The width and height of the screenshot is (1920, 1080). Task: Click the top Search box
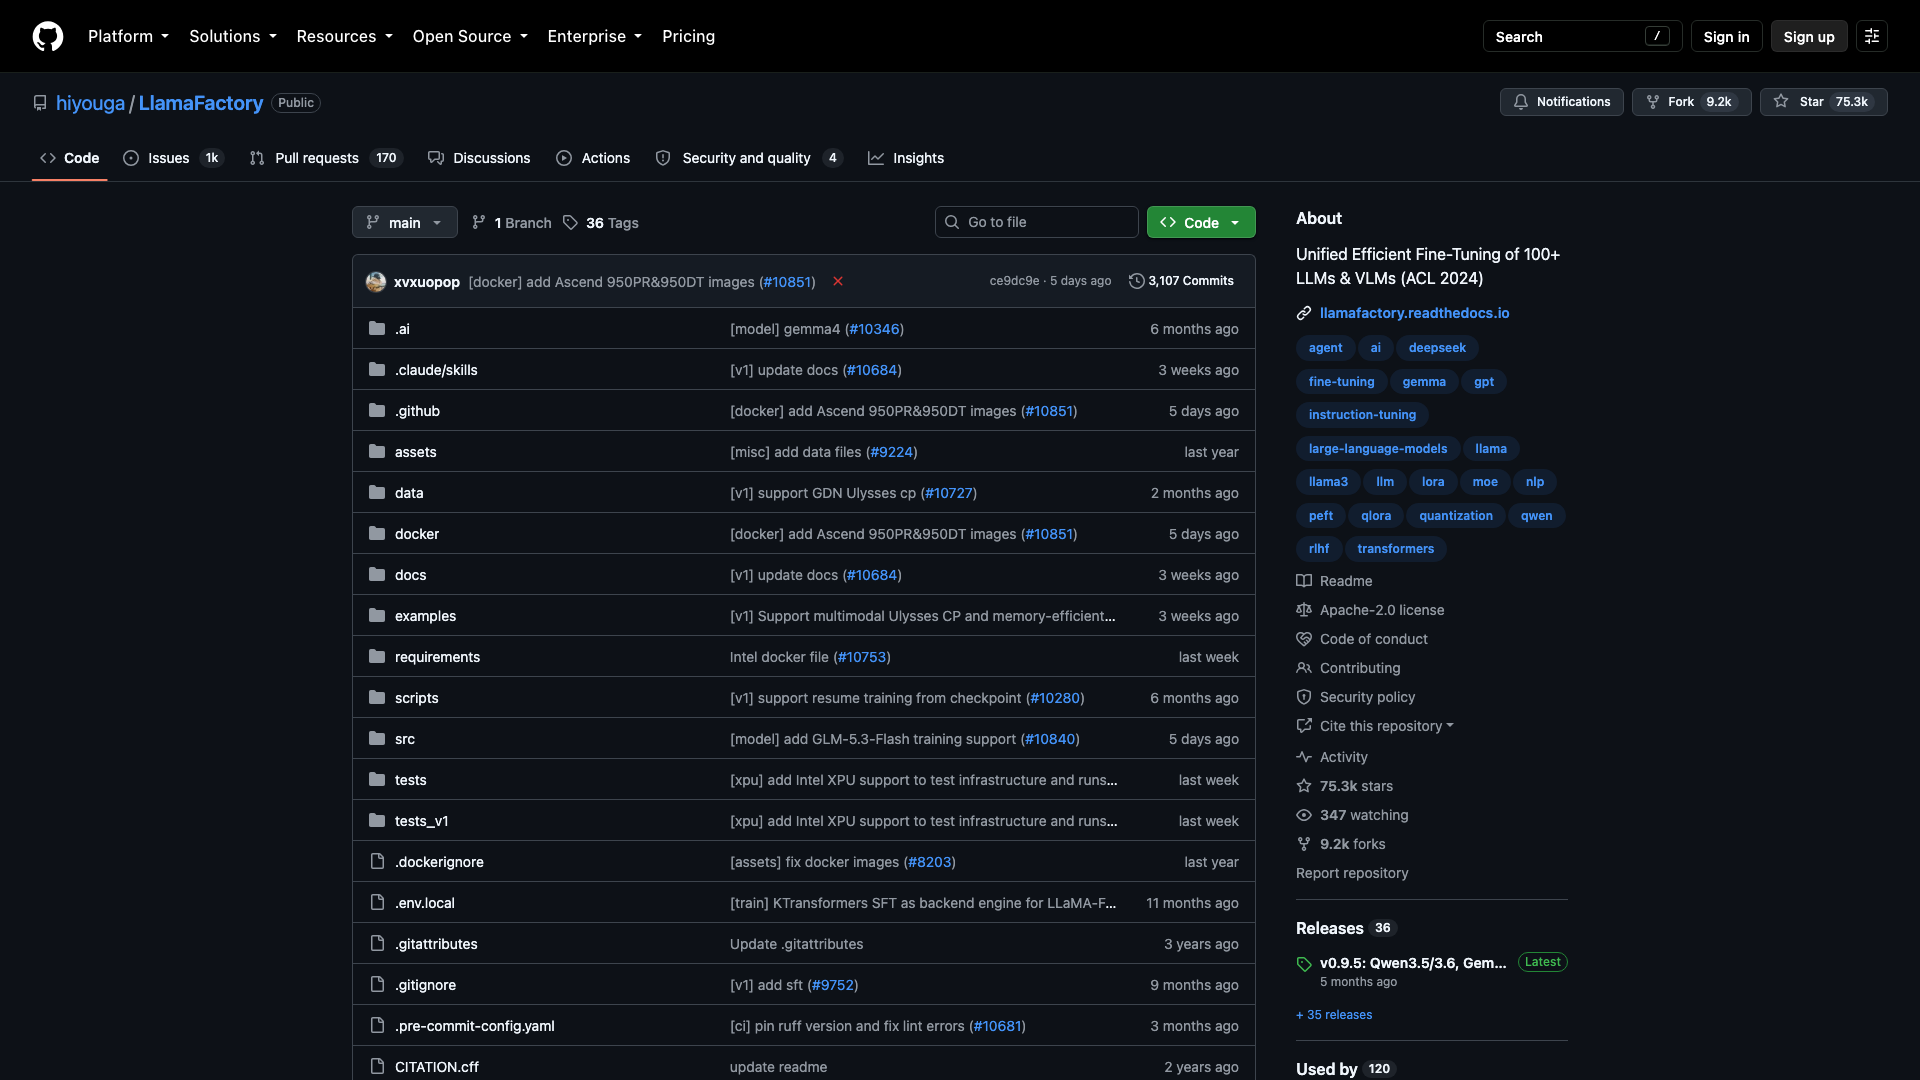tap(1582, 36)
